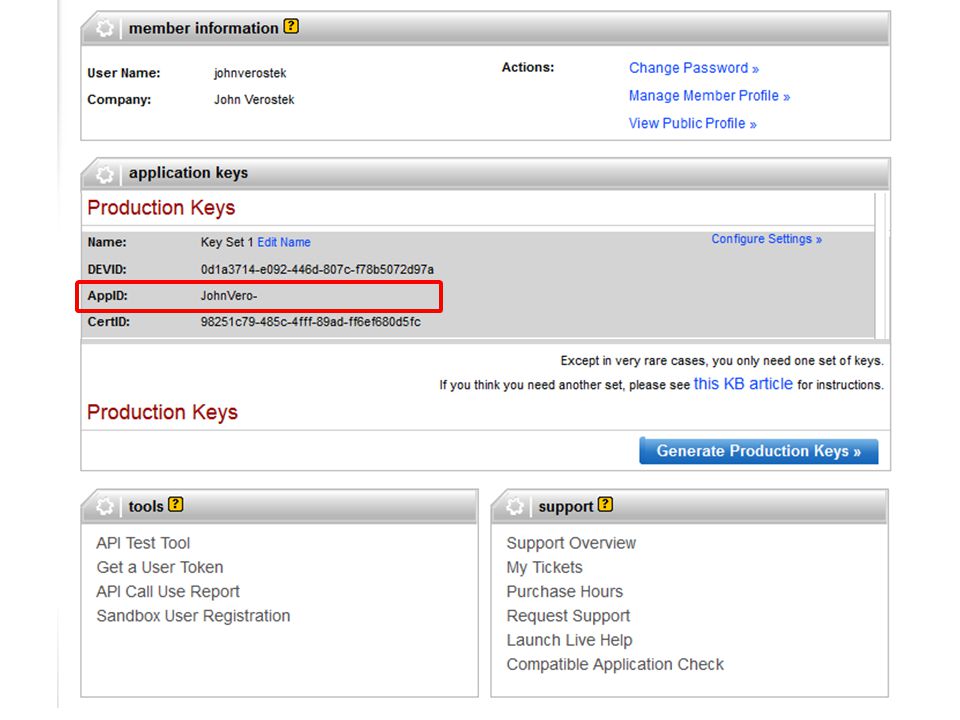Open Get a User Token link
This screenshot has height=720, width=960.
point(159,568)
